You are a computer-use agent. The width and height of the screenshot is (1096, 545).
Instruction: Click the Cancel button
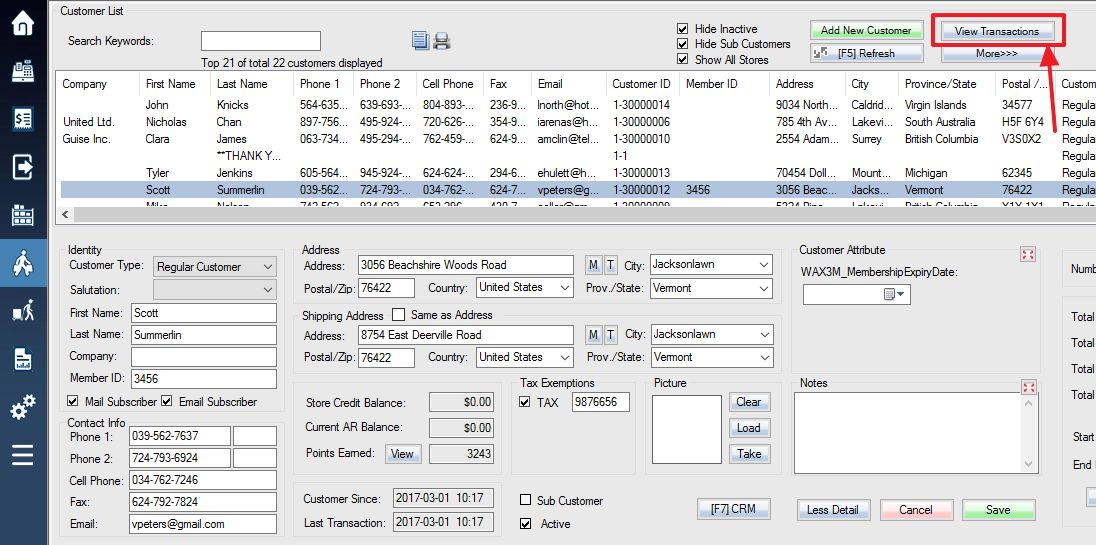(916, 509)
